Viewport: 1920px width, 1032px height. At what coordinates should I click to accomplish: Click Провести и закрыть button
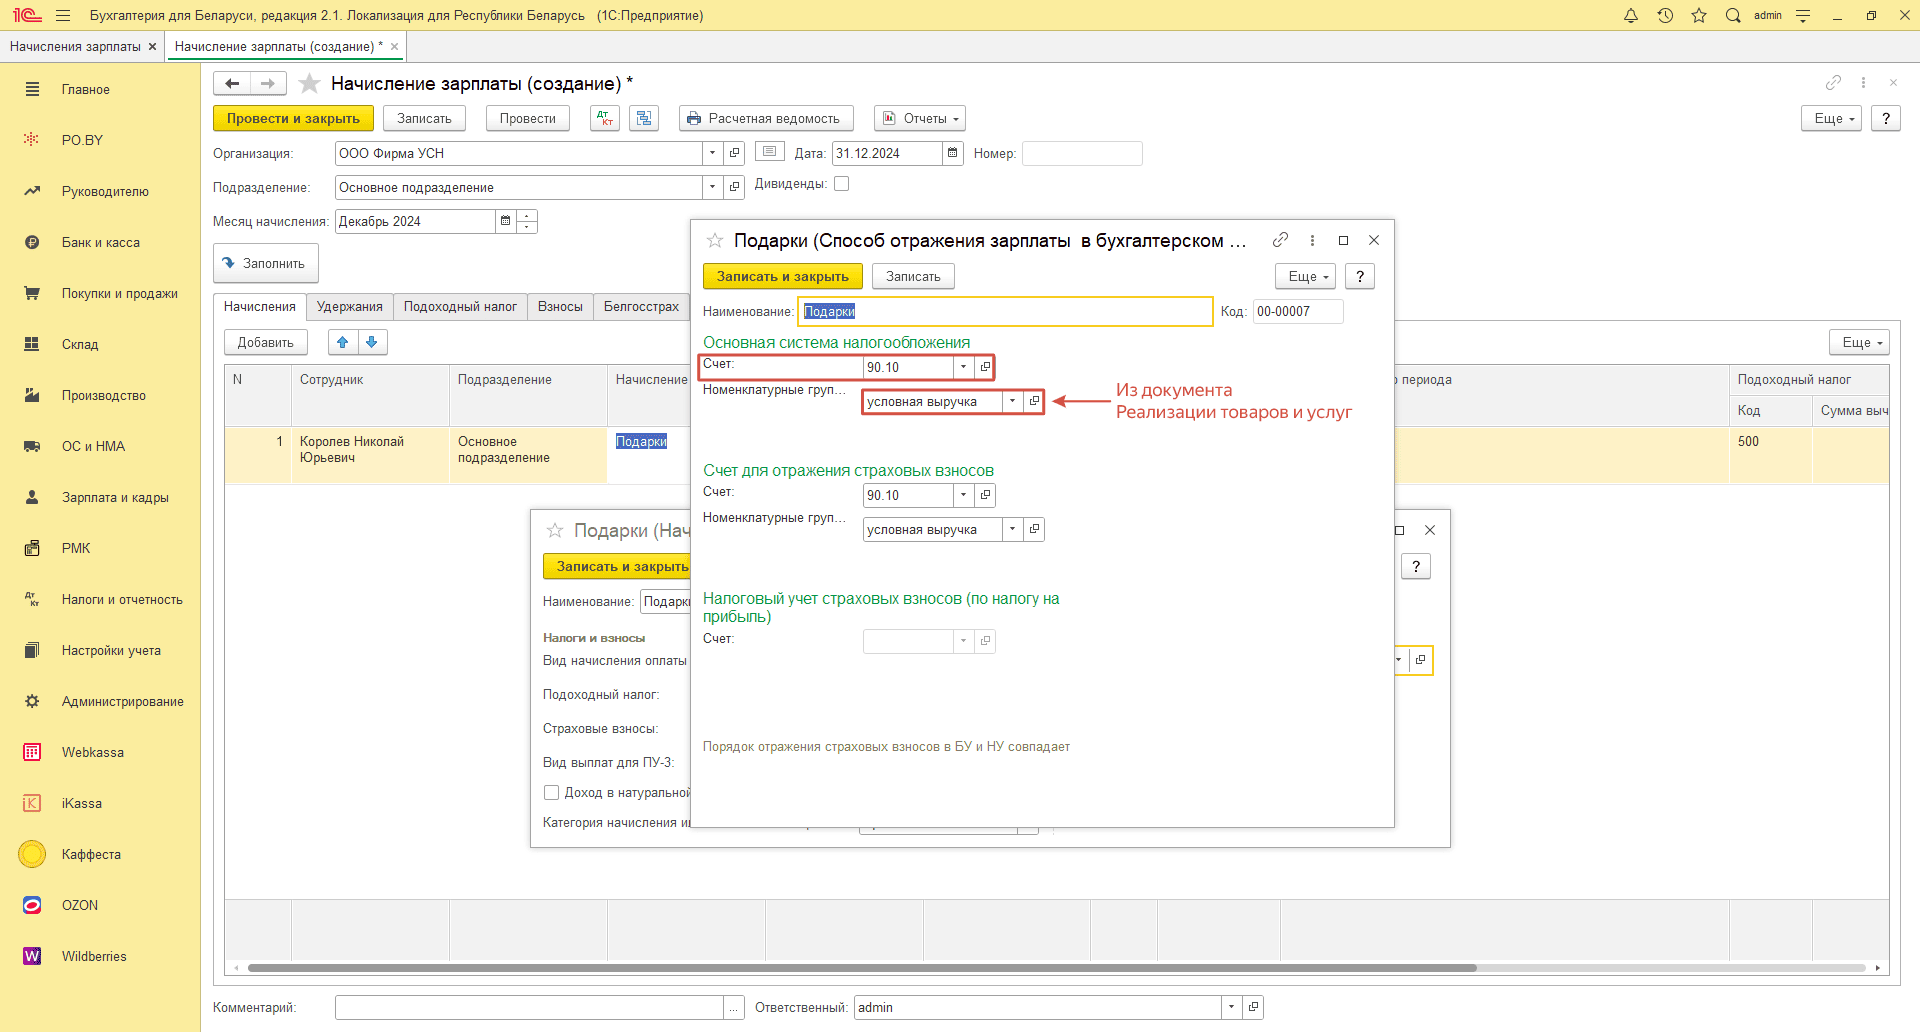pos(293,118)
